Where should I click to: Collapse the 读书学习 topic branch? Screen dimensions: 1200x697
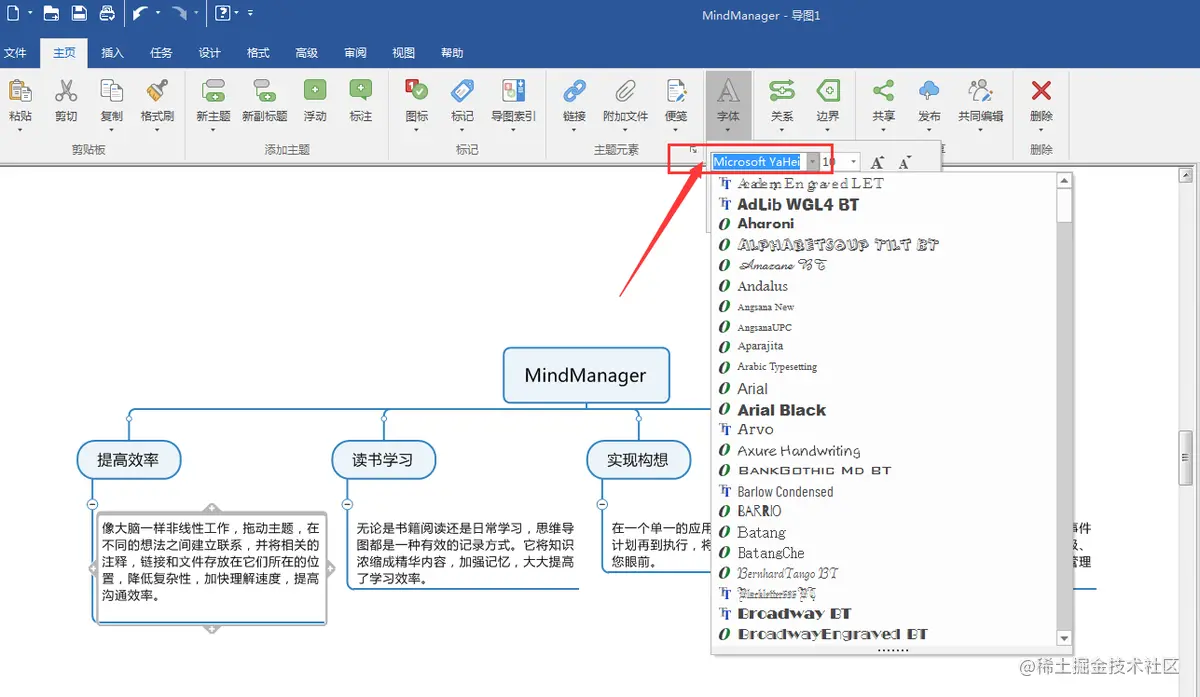click(x=347, y=504)
